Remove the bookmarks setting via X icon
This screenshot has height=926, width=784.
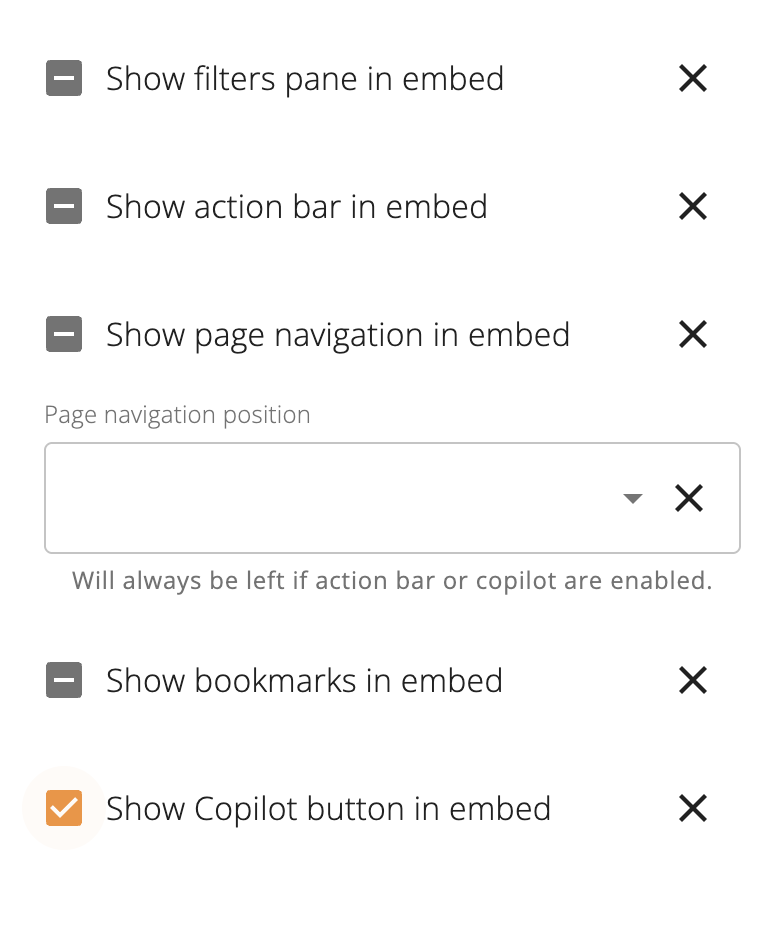point(693,681)
